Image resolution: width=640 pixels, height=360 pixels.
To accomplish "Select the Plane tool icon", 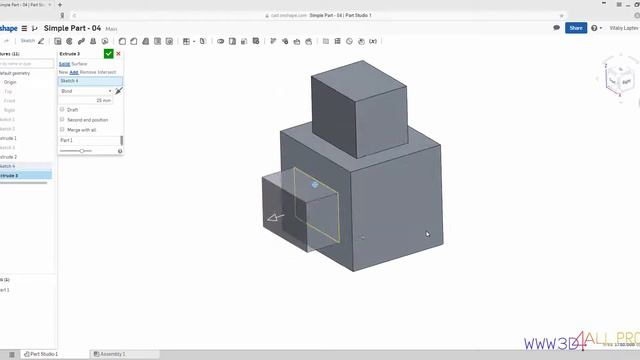I will coord(326,41).
